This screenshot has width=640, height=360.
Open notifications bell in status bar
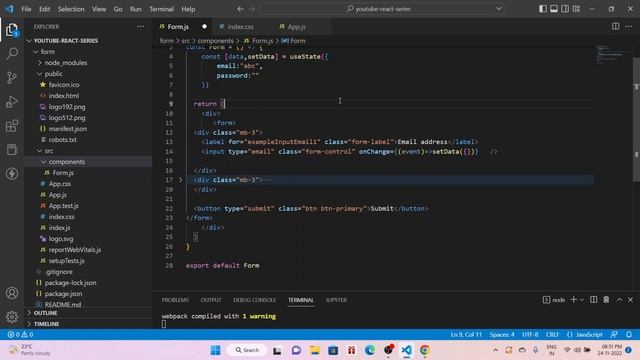coord(629,335)
